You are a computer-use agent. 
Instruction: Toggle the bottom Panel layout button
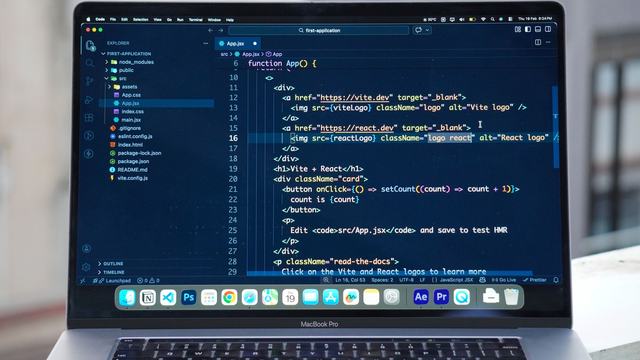coord(538,29)
